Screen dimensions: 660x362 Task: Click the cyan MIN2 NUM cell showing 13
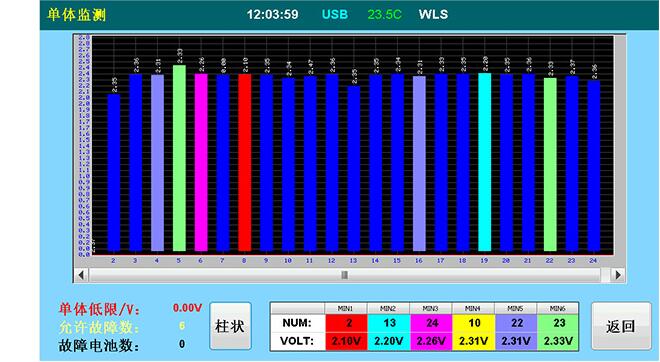389,323
